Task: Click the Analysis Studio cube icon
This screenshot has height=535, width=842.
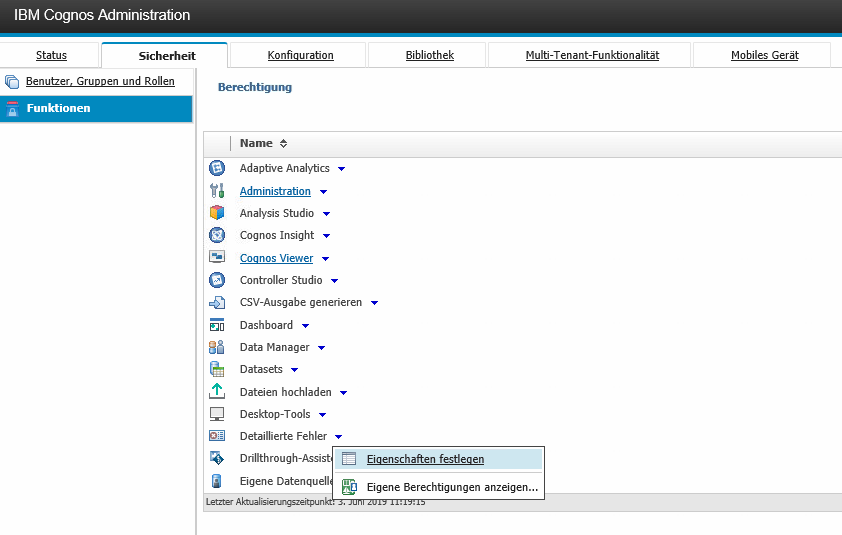Action: point(217,213)
